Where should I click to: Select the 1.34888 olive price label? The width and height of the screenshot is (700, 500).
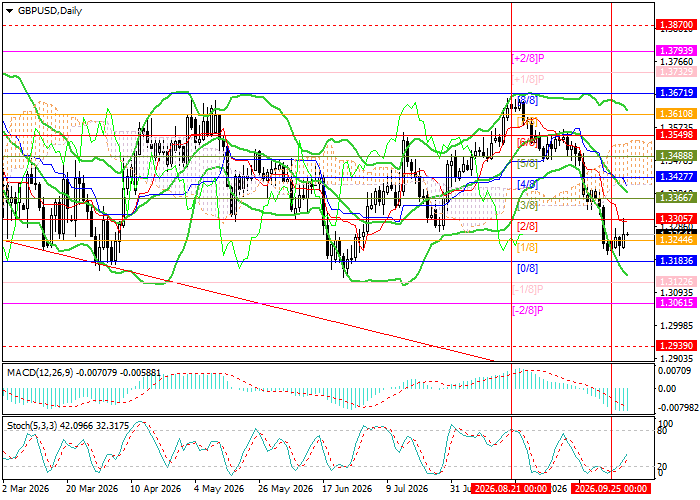(x=676, y=156)
